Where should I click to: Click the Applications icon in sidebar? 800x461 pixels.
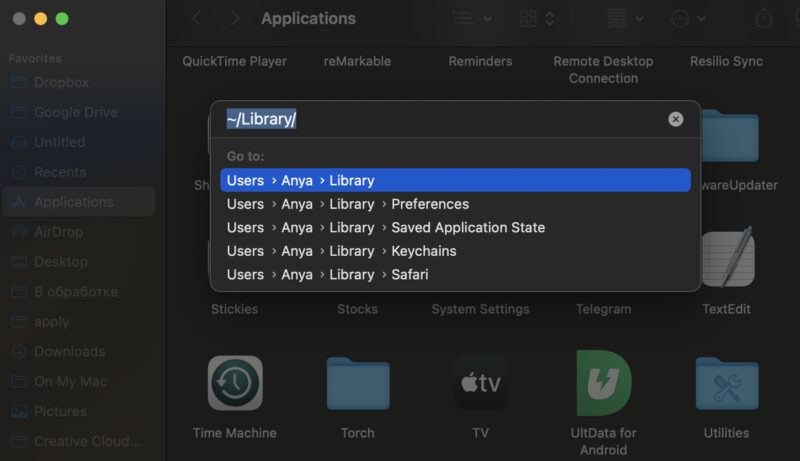coord(19,202)
